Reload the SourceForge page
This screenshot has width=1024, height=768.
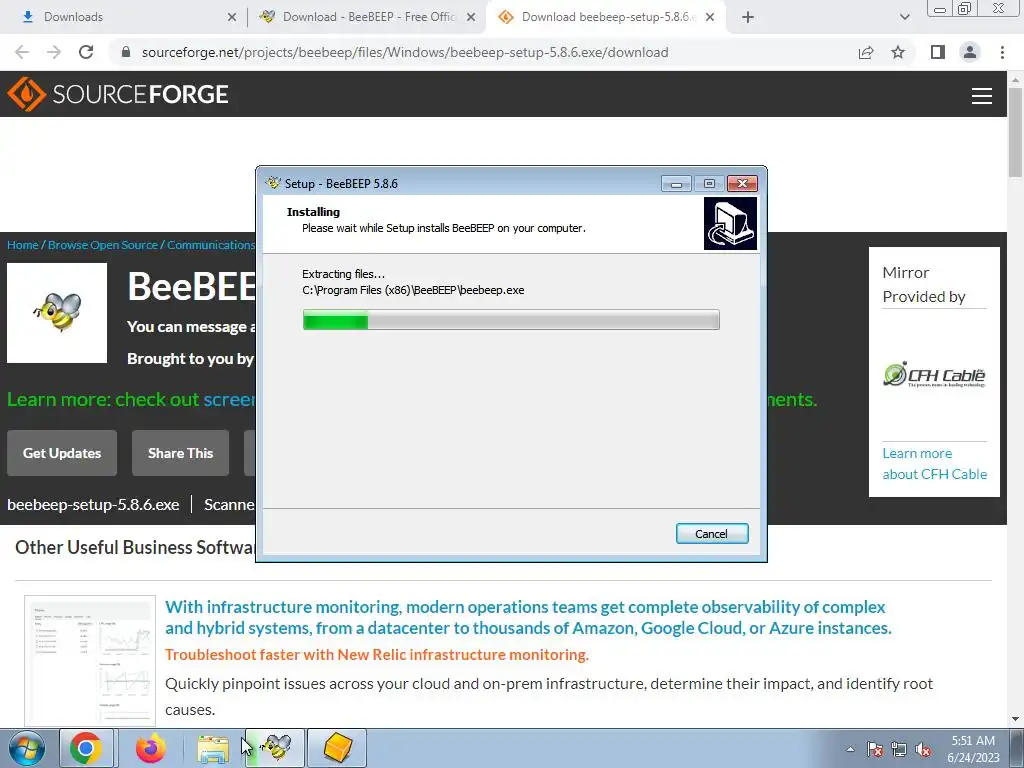[86, 52]
